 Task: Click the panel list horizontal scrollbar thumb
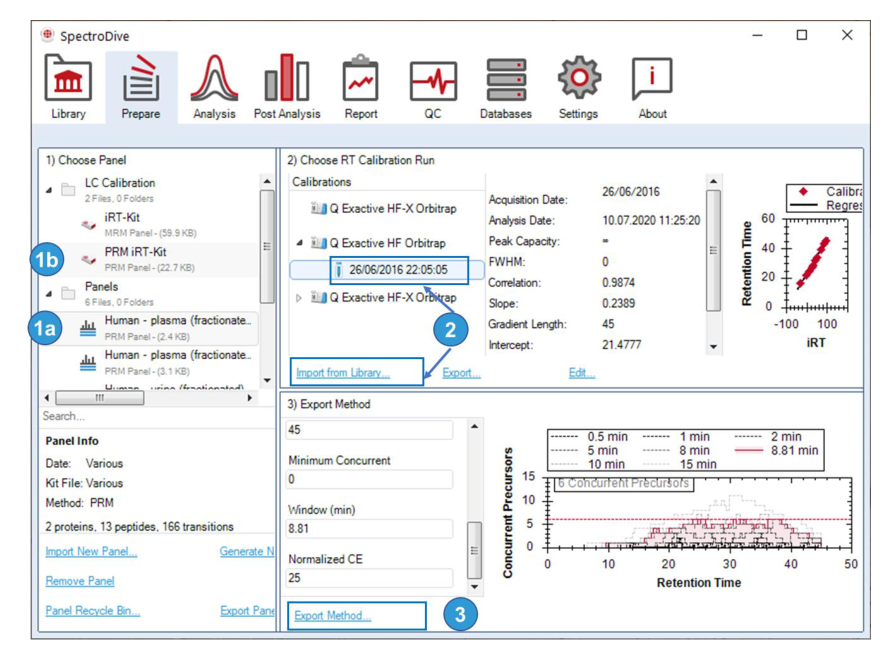point(99,398)
